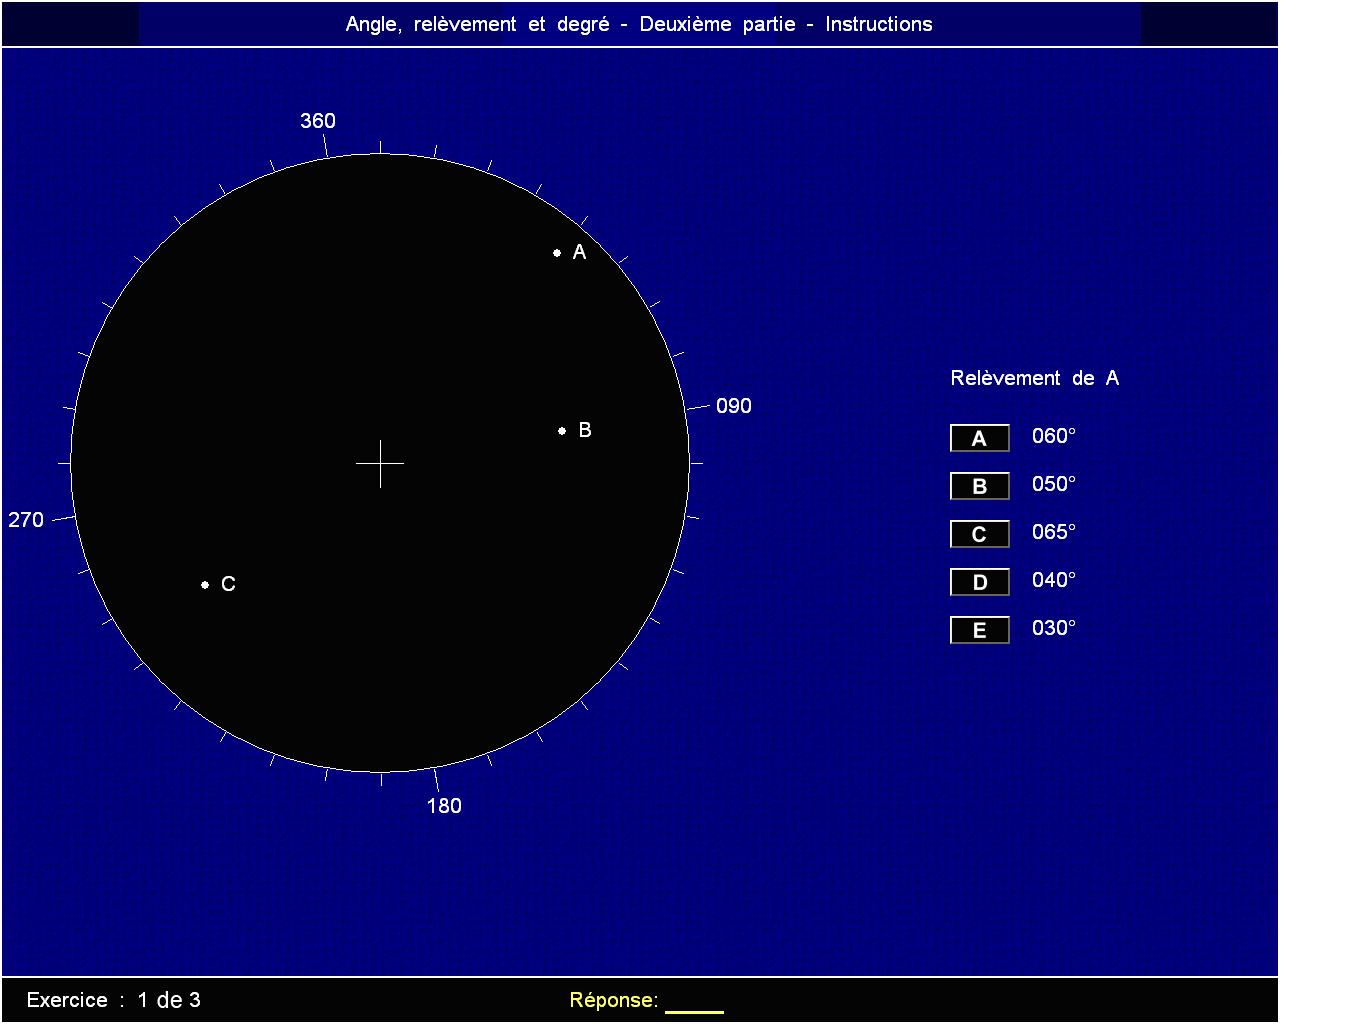Select answer button A for 060°
1366x1024 pixels.
click(979, 438)
